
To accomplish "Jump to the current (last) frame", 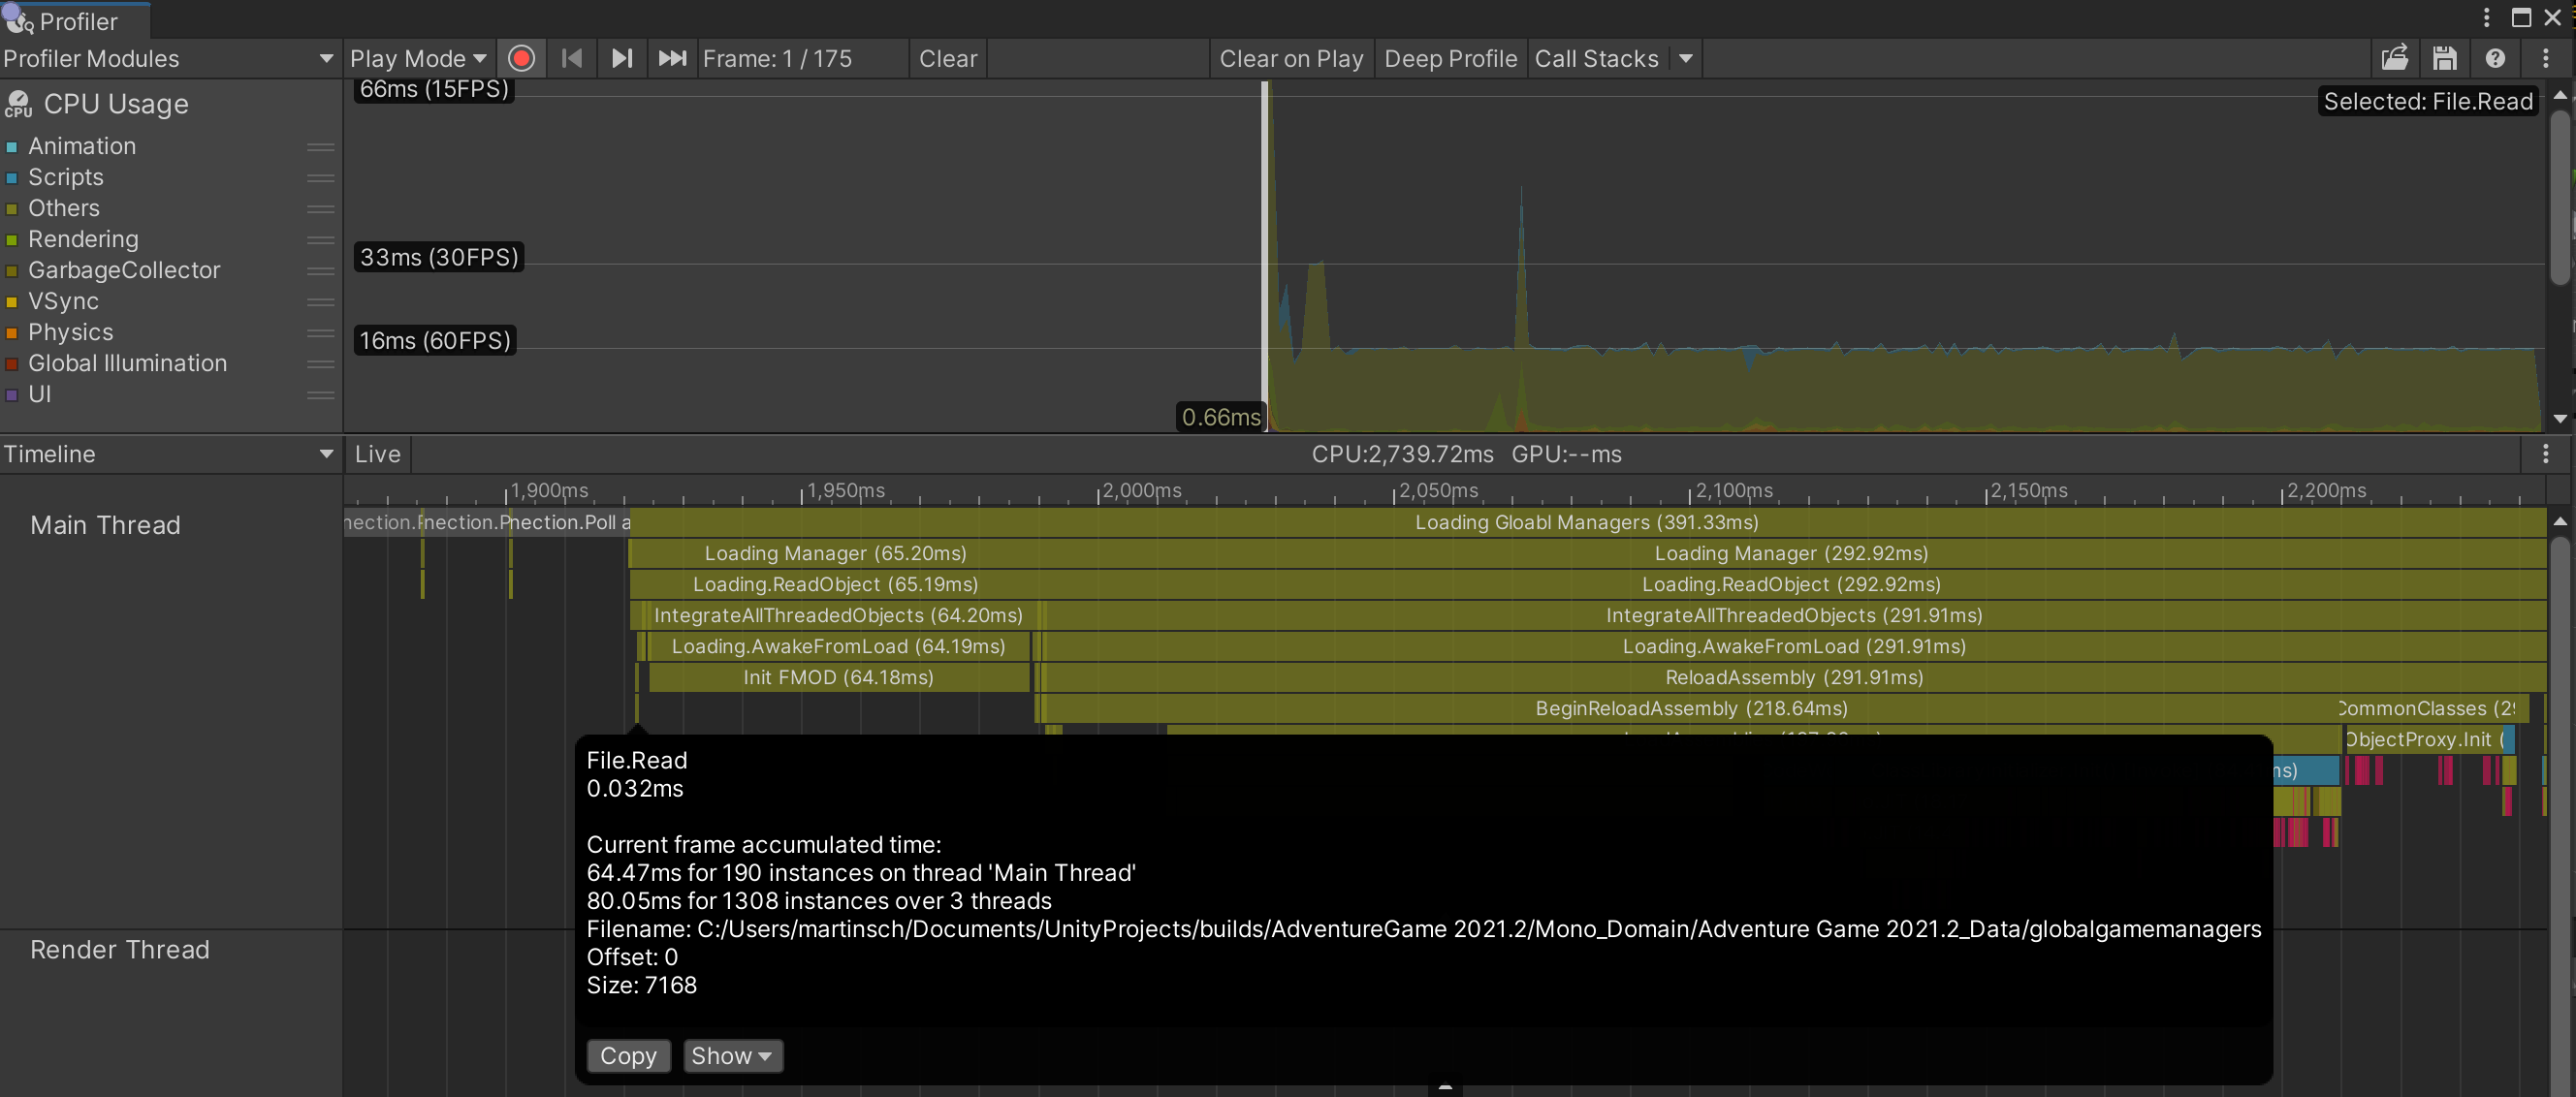I will (x=672, y=59).
